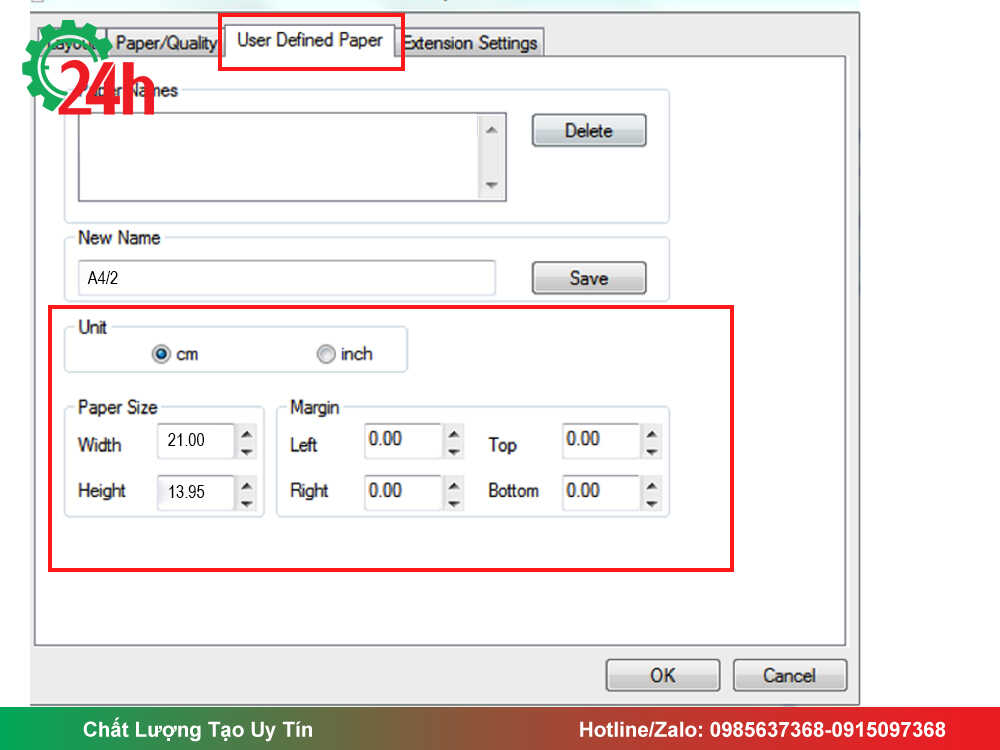The height and width of the screenshot is (750, 1000).
Task: Decrease the paper Width with down arrow
Action: (247, 452)
